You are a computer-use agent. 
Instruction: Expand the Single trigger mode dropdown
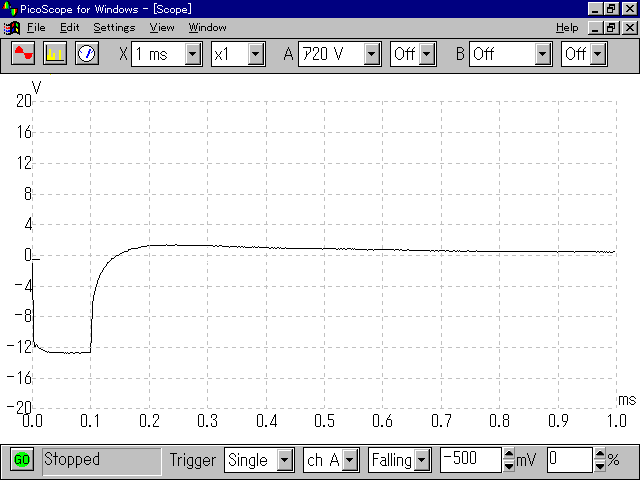click(285, 460)
